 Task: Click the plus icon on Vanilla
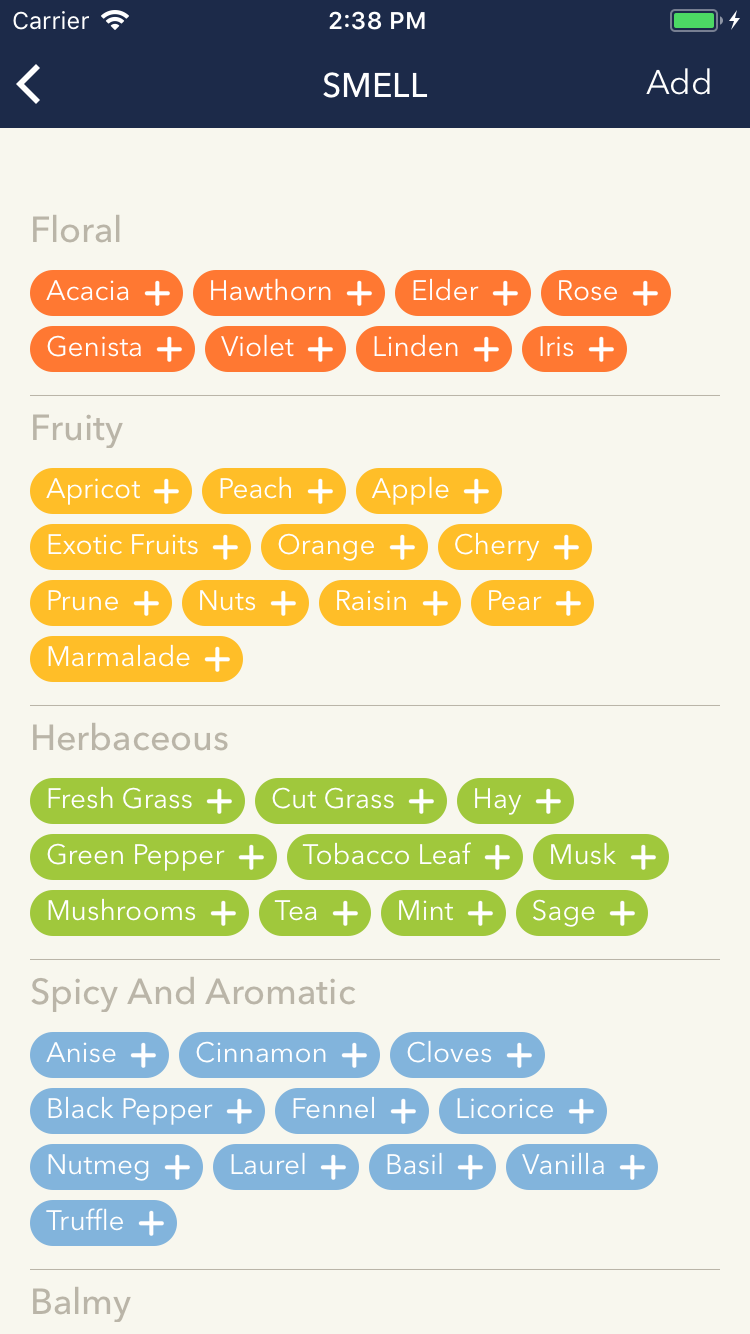pos(632,1167)
